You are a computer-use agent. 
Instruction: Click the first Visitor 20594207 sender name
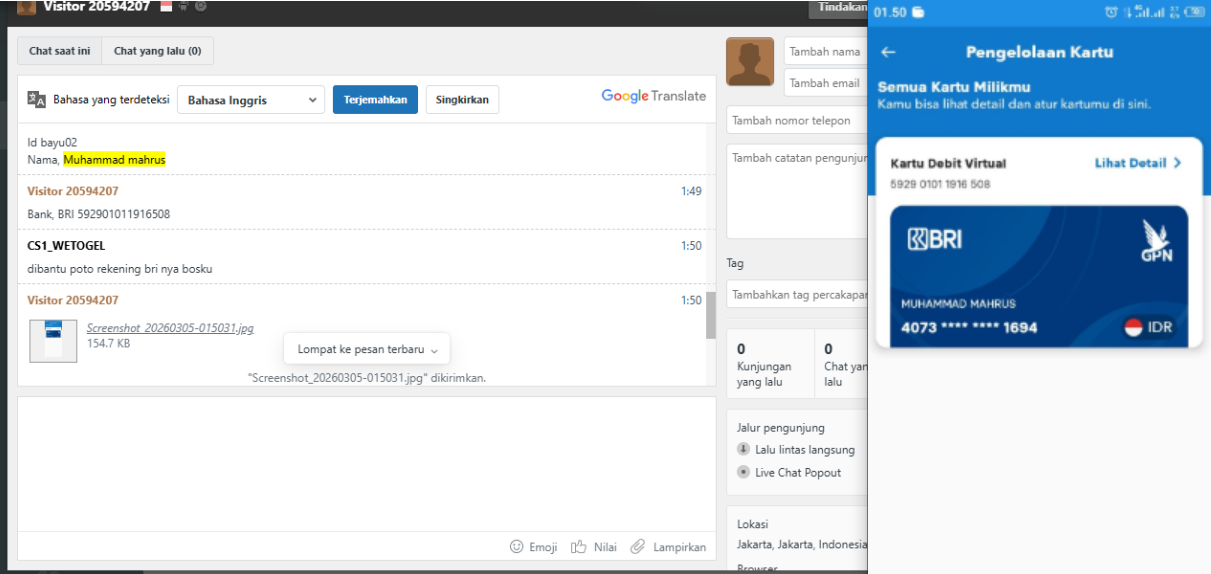pyautogui.click(x=73, y=191)
